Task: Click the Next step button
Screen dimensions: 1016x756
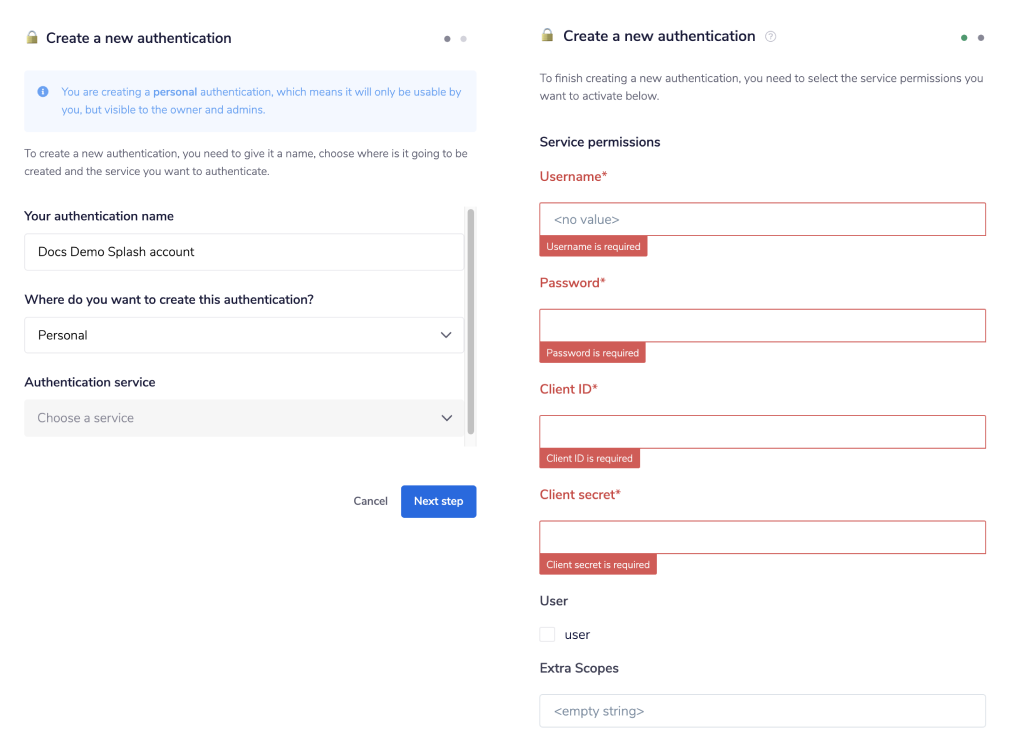Action: pos(438,501)
